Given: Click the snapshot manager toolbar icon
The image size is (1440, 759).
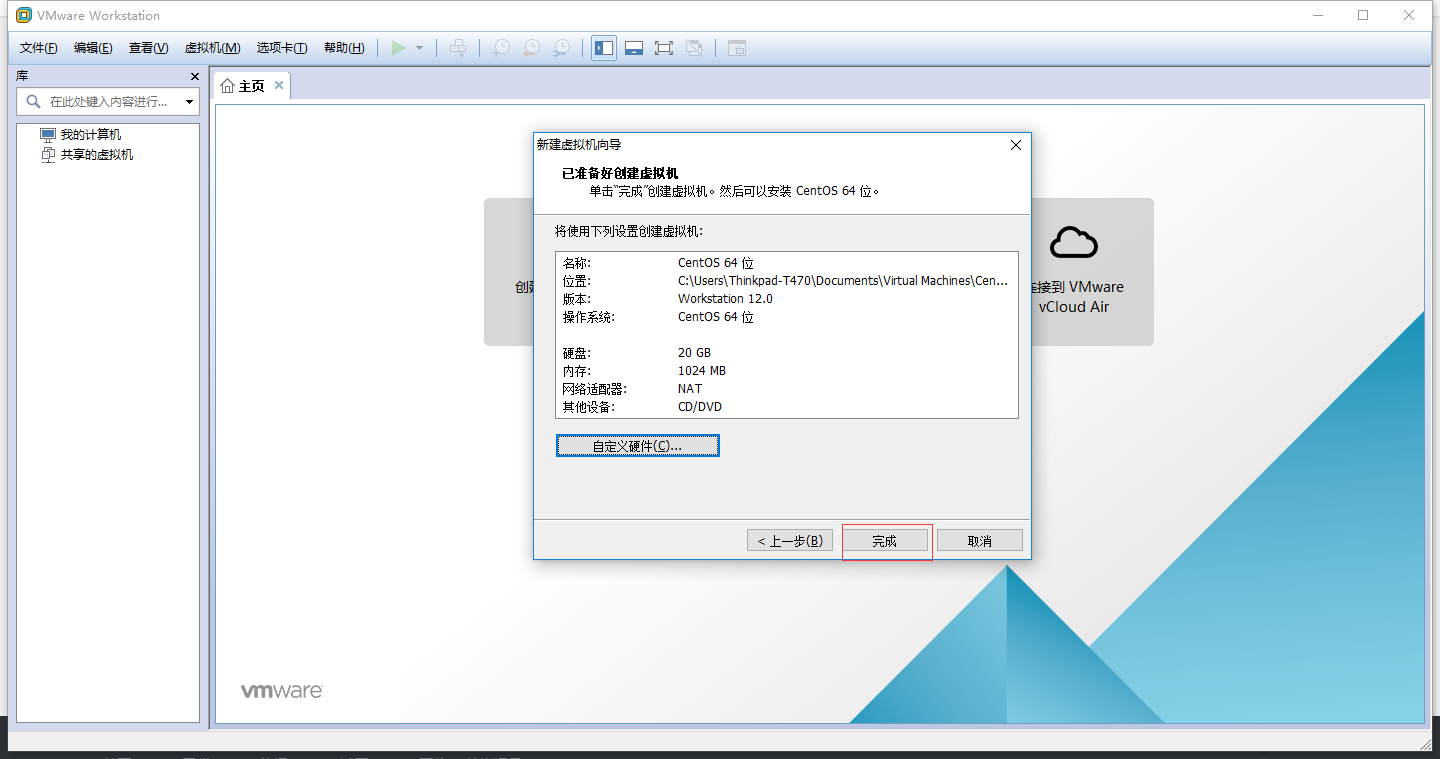Looking at the screenshot, I should pos(563,48).
